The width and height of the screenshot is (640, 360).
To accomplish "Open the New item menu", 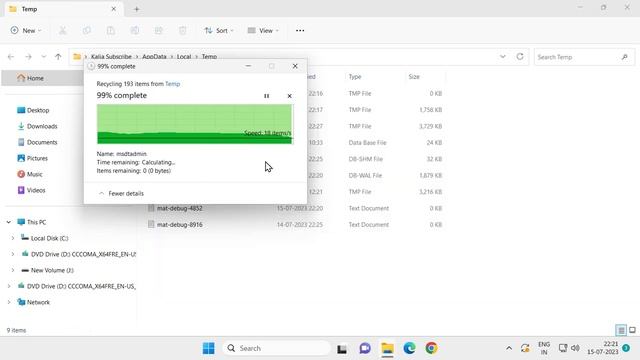I will point(26,31).
